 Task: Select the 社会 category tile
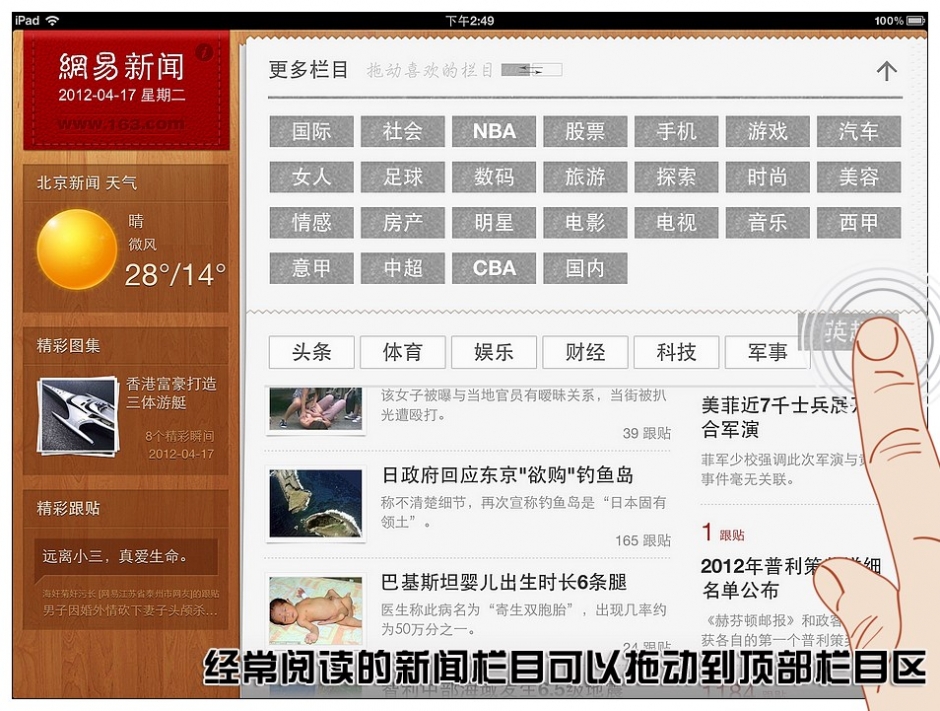(403, 131)
